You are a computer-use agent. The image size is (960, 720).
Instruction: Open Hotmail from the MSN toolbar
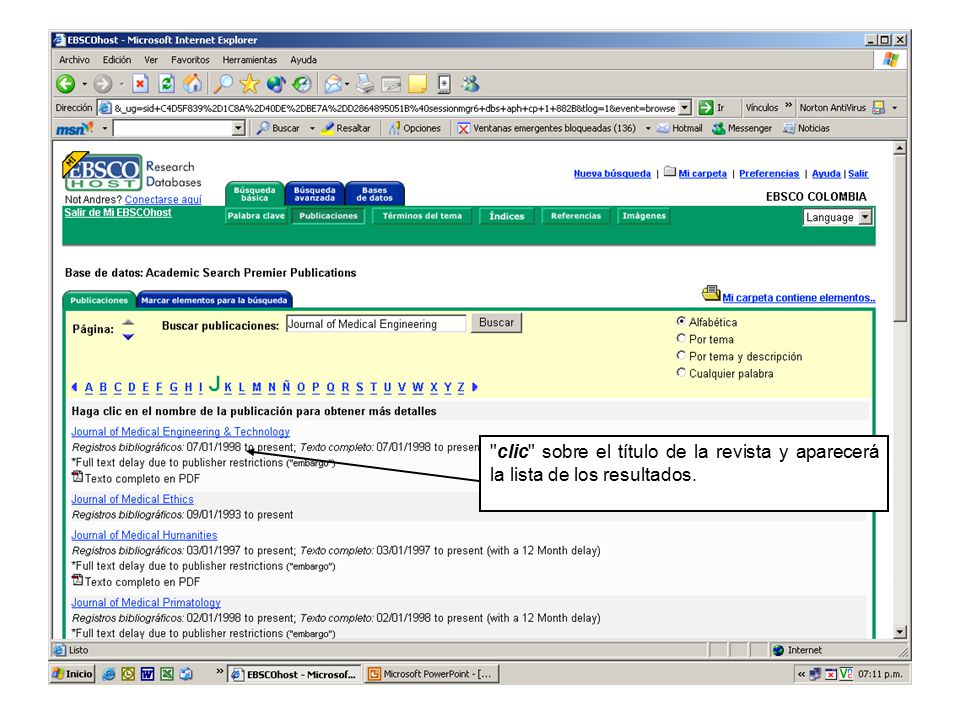click(680, 128)
